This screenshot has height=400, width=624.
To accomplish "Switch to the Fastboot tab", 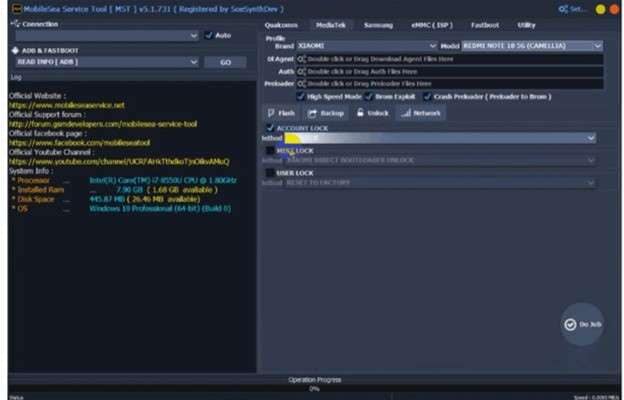I will pos(485,25).
